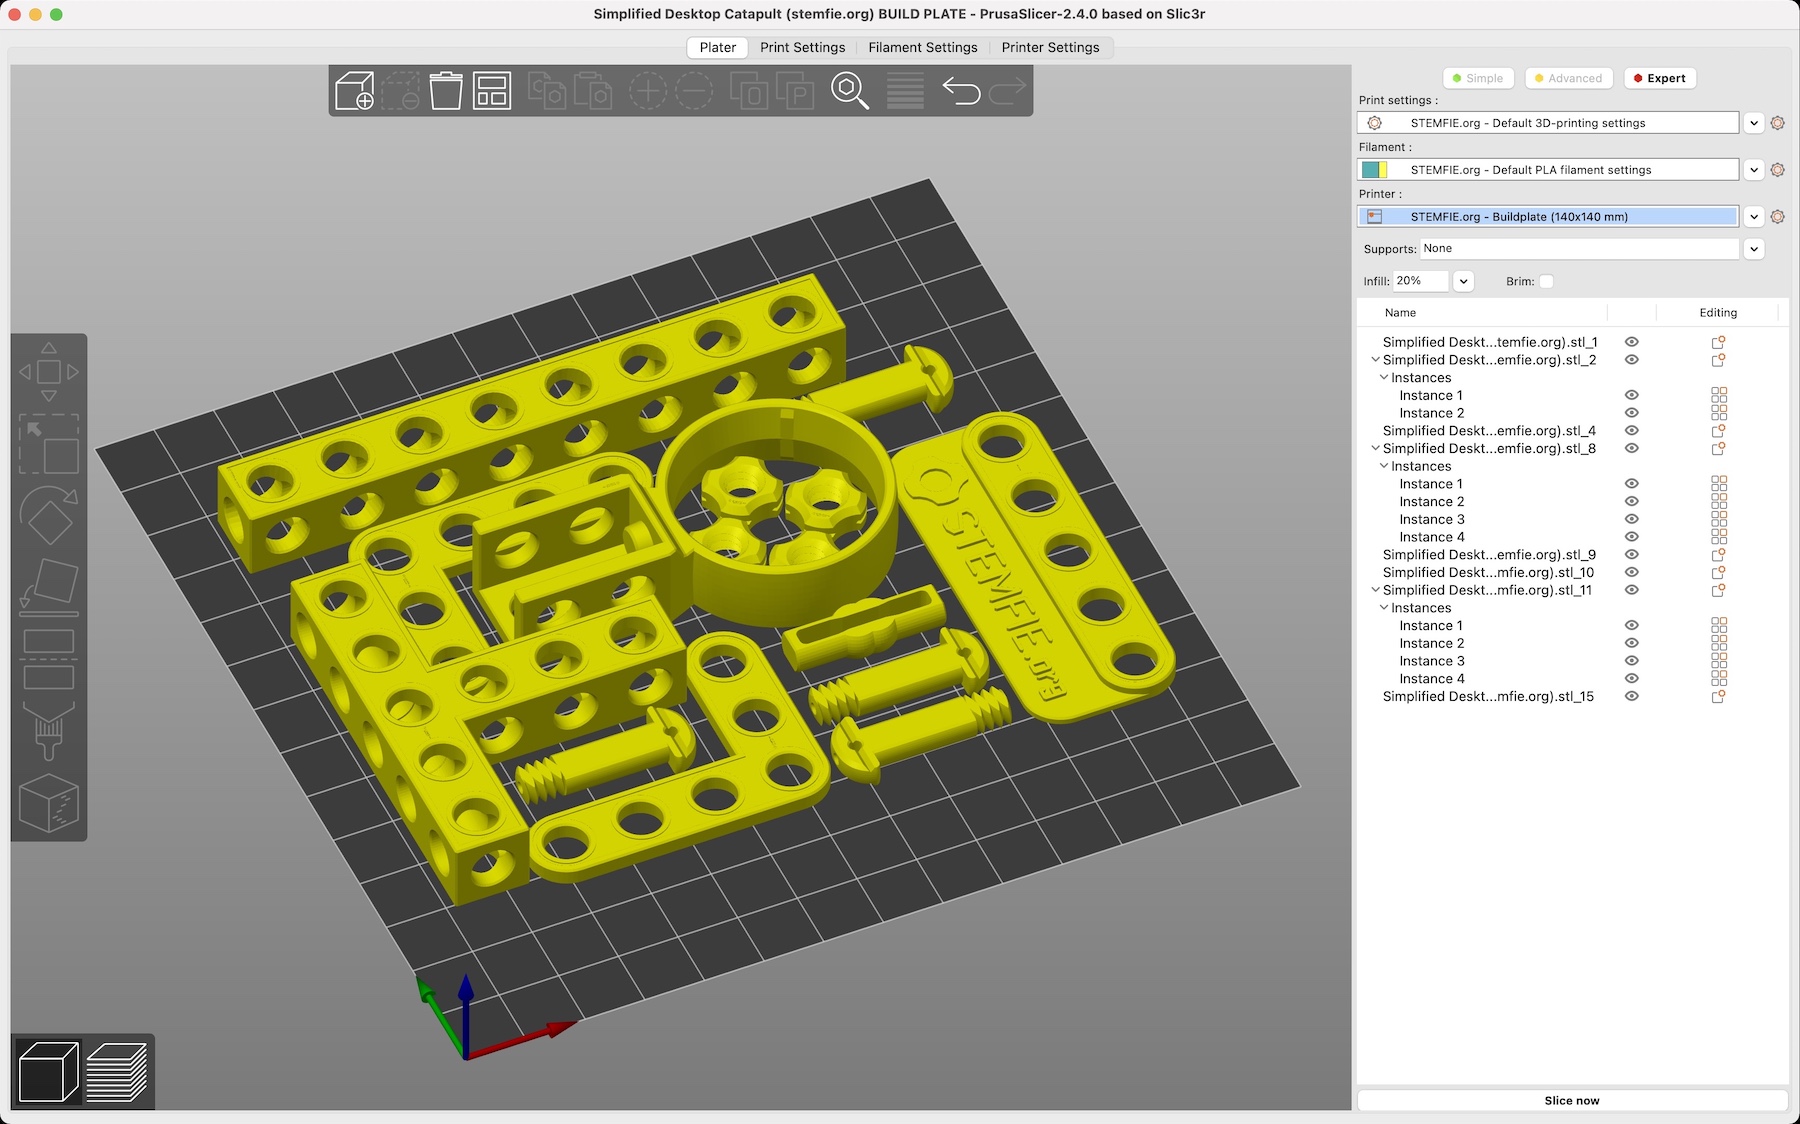Toggle visibility of stl_10 object
1800x1124 pixels.
[1632, 573]
